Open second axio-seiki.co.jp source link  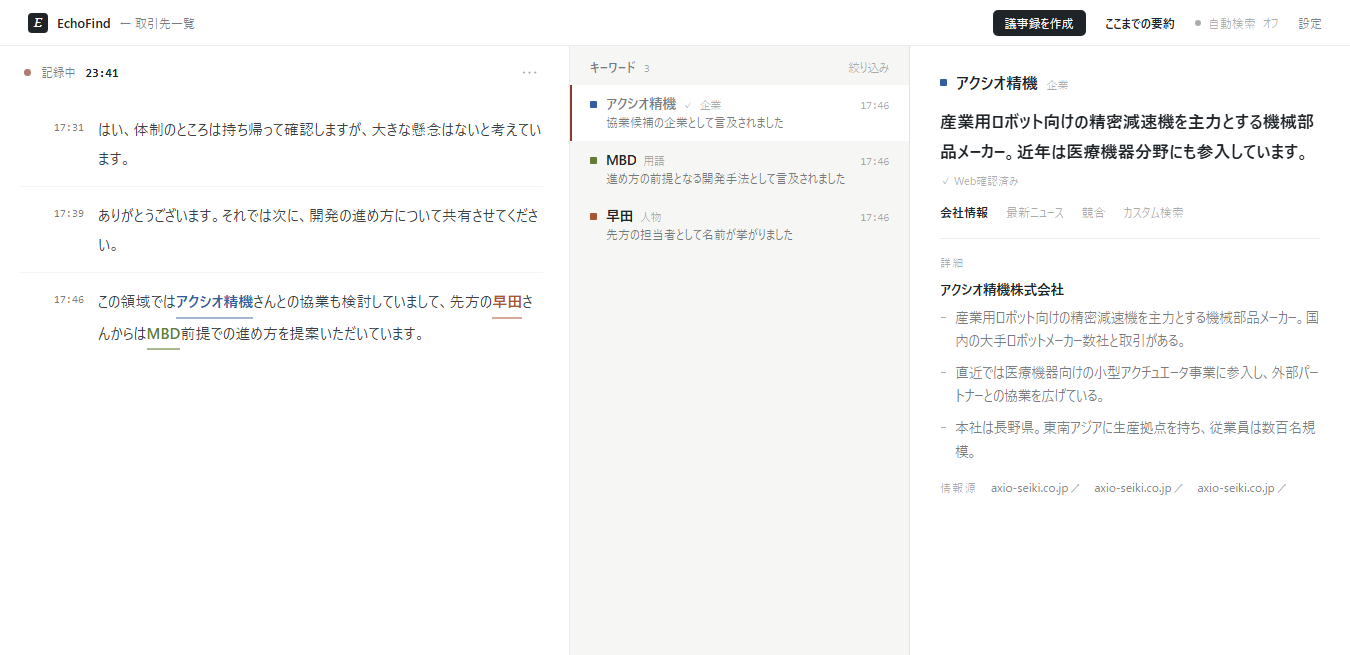click(1138, 488)
